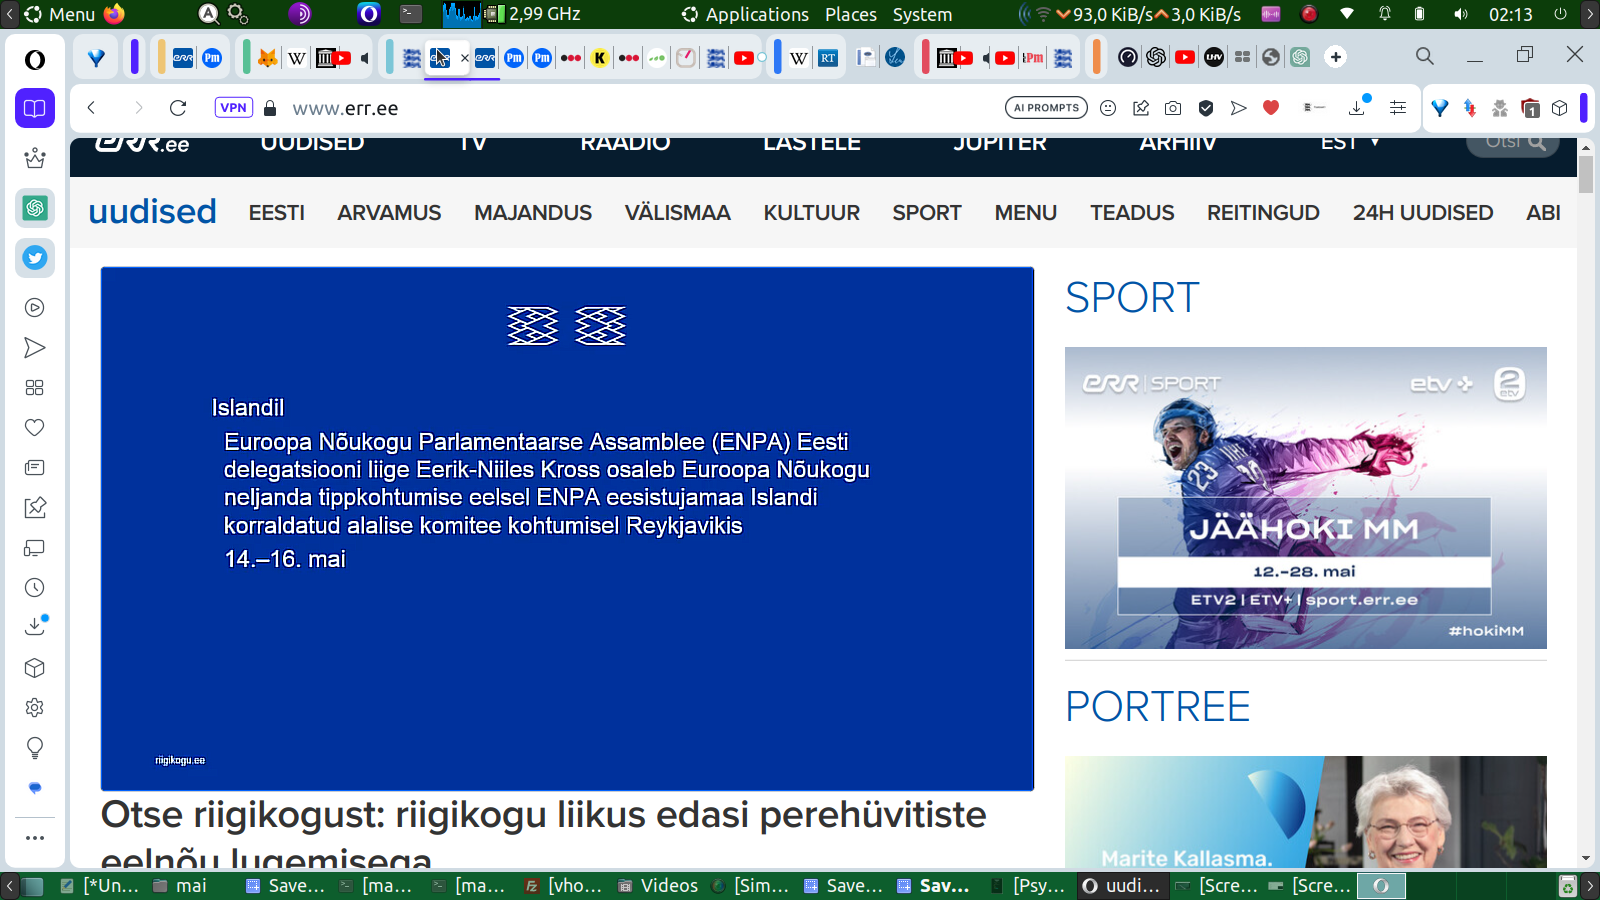Click the page vertical scrollbar thumb
This screenshot has height=900, width=1600.
[1586, 172]
